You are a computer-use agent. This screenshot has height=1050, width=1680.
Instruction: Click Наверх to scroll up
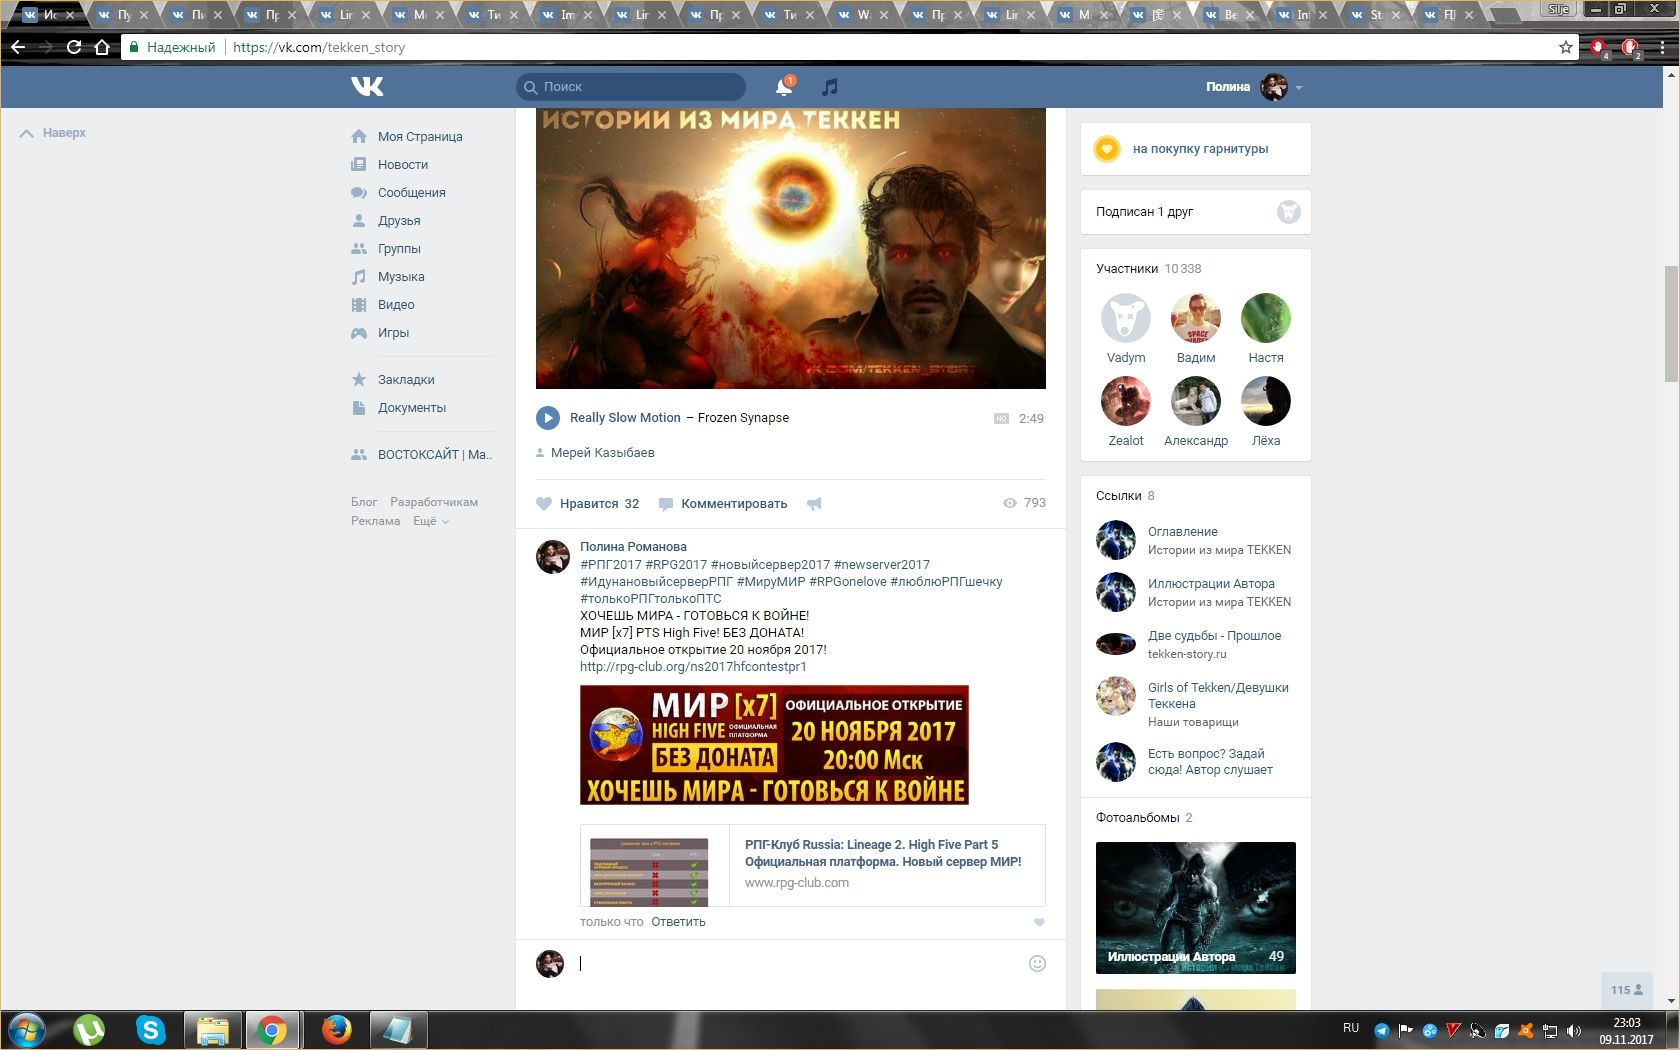[x=53, y=133]
